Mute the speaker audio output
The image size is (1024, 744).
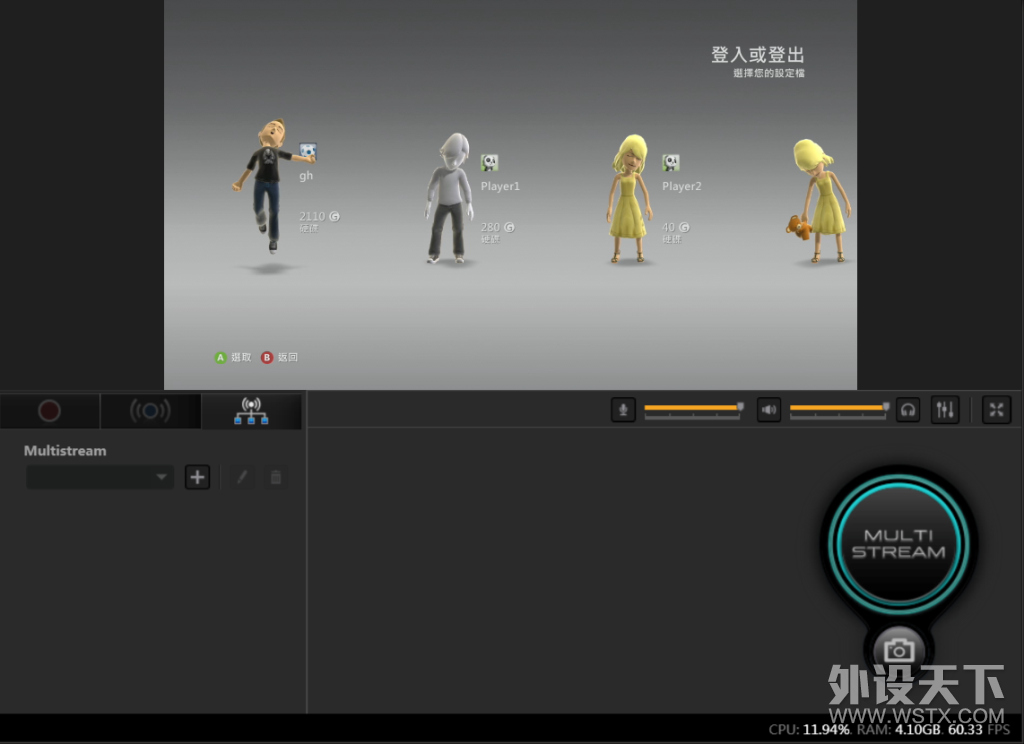pyautogui.click(x=769, y=410)
